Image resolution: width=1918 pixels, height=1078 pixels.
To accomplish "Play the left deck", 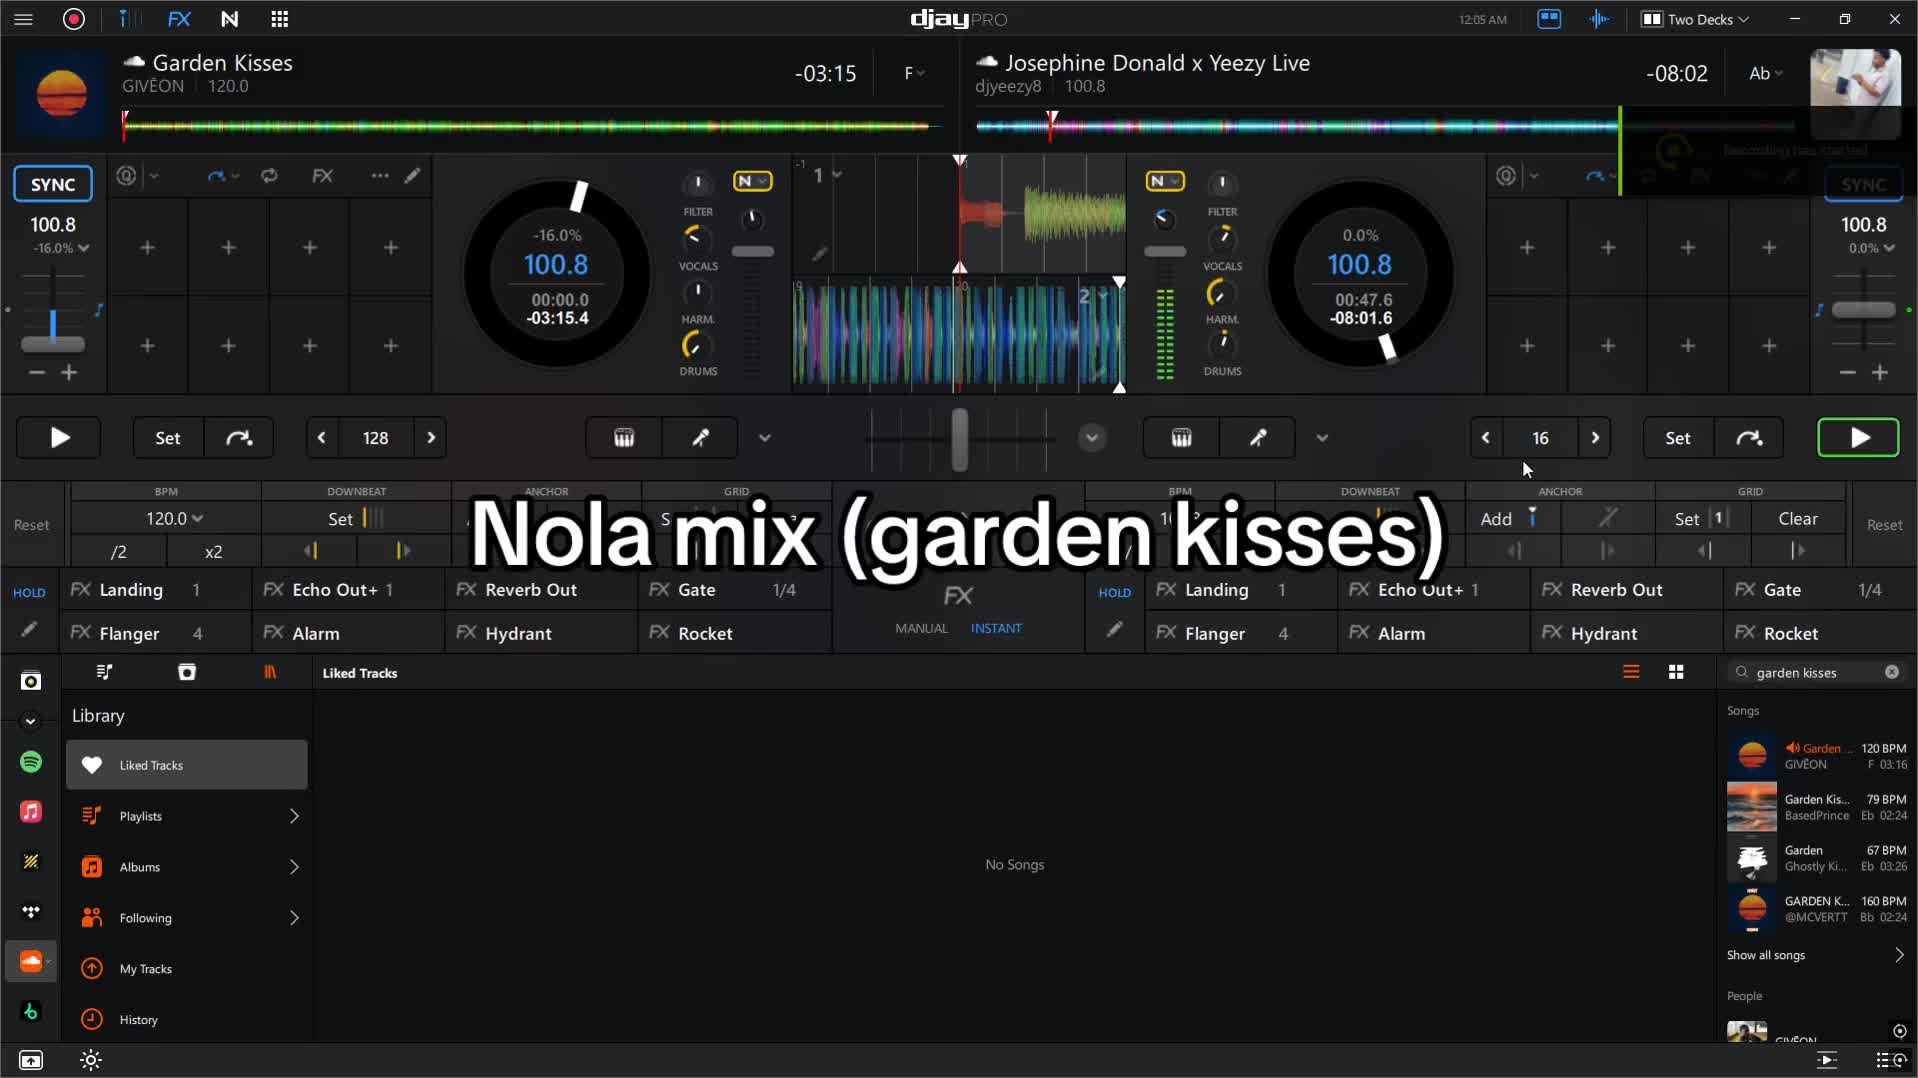I will pos(59,438).
